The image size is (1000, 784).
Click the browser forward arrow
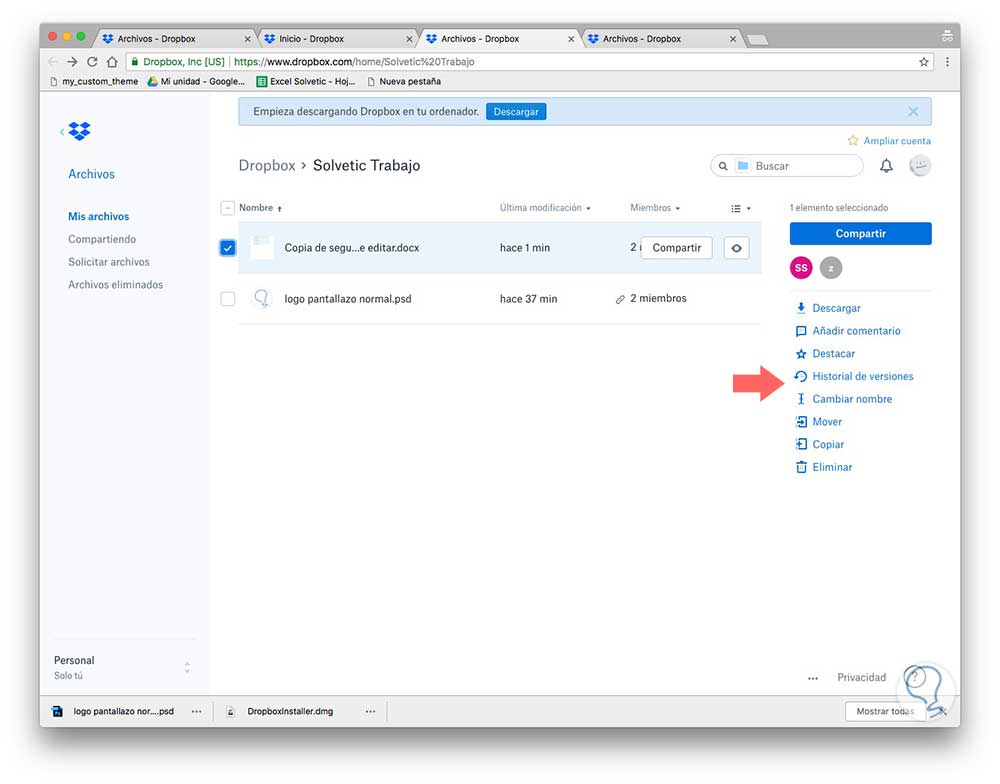[72, 62]
